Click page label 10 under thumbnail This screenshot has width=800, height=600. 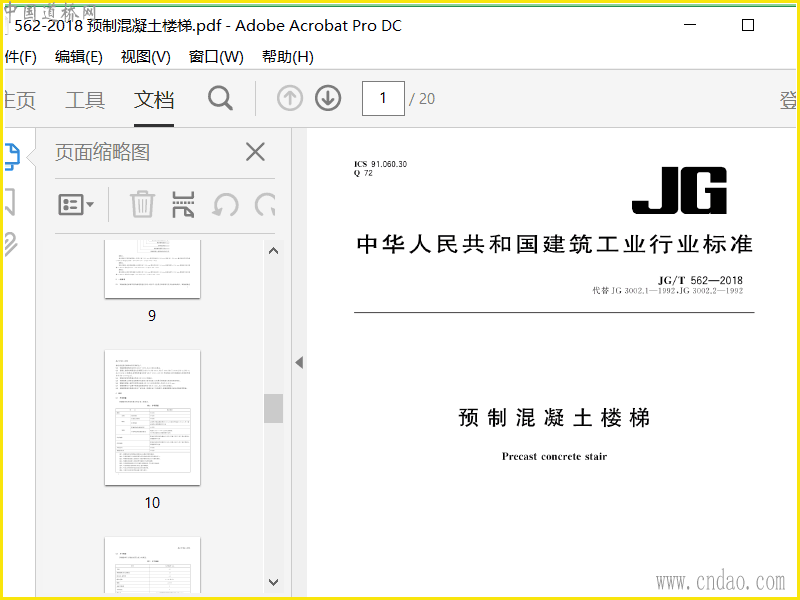pyautogui.click(x=152, y=503)
